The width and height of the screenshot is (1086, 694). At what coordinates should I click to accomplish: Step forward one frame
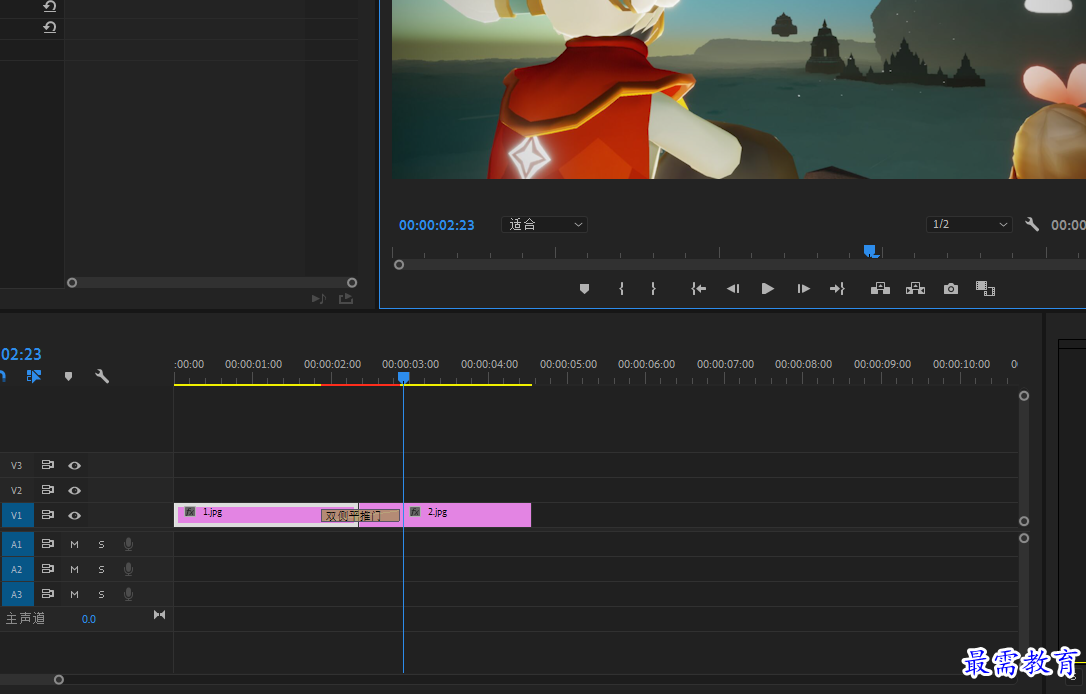coord(803,289)
